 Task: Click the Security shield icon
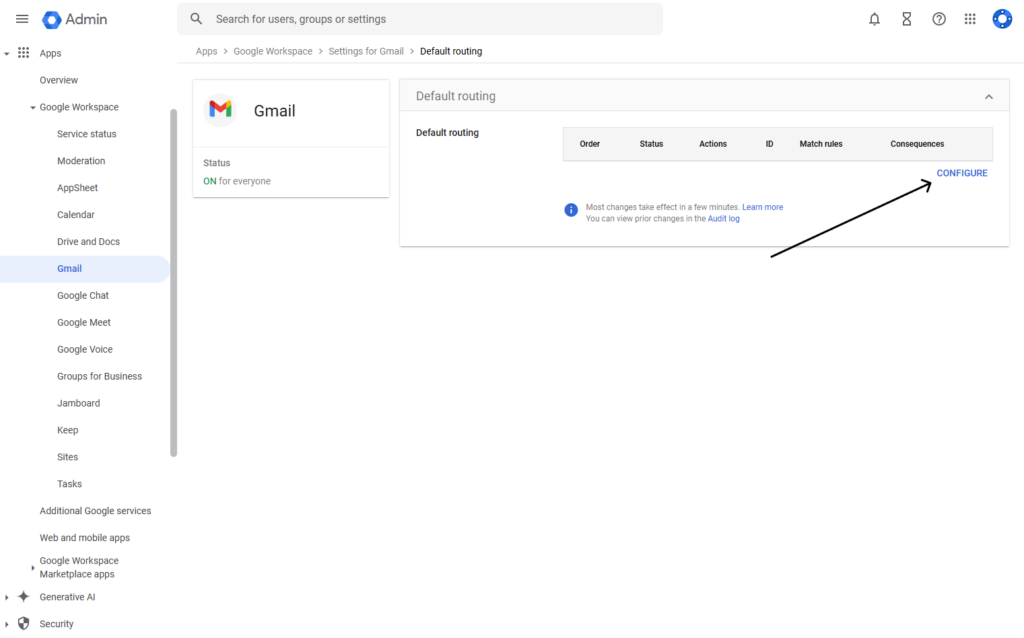(x=24, y=623)
